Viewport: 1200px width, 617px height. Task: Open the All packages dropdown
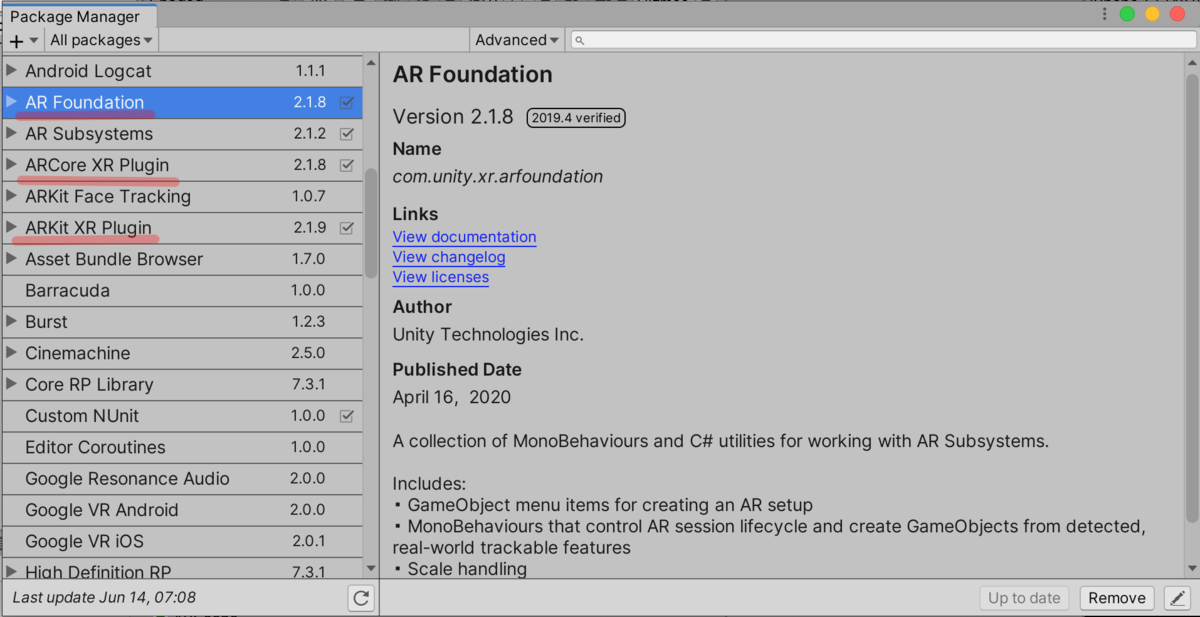click(x=101, y=40)
